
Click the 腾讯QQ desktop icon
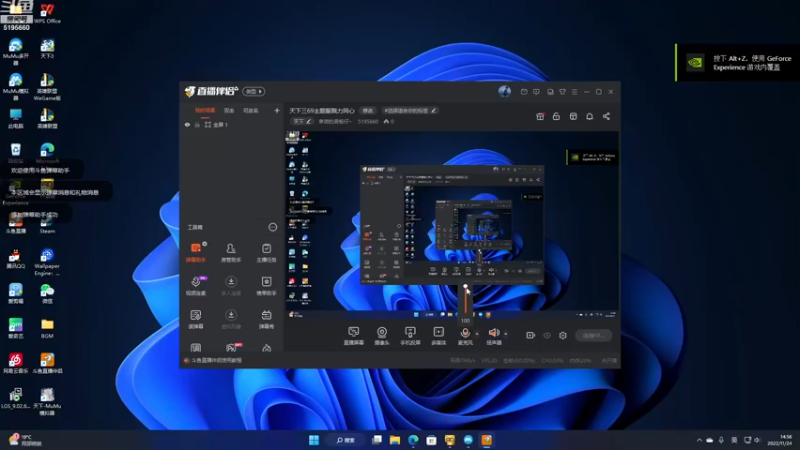15,259
